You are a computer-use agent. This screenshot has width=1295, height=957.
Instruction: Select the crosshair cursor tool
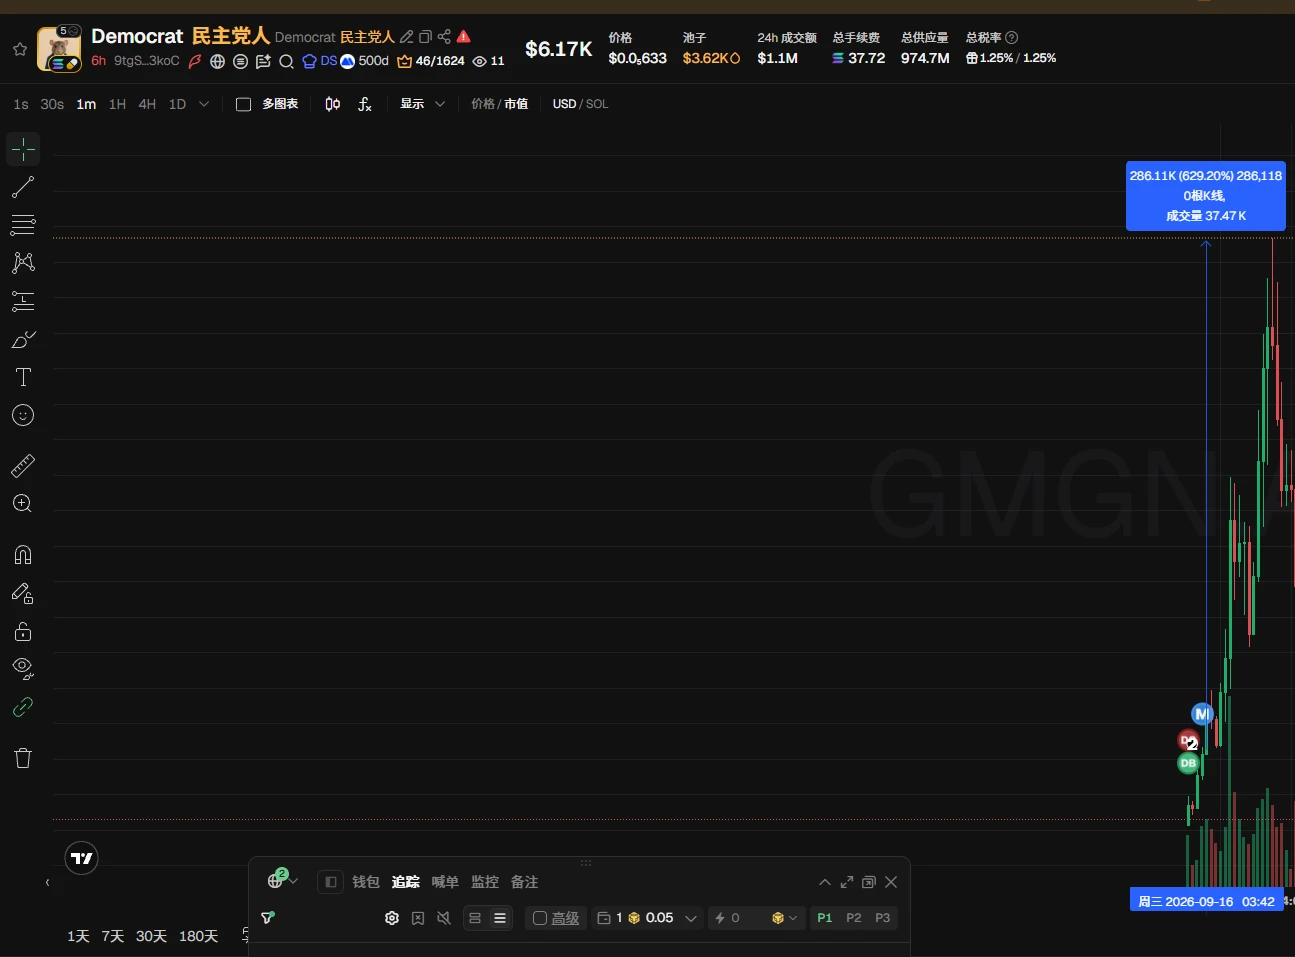click(23, 149)
